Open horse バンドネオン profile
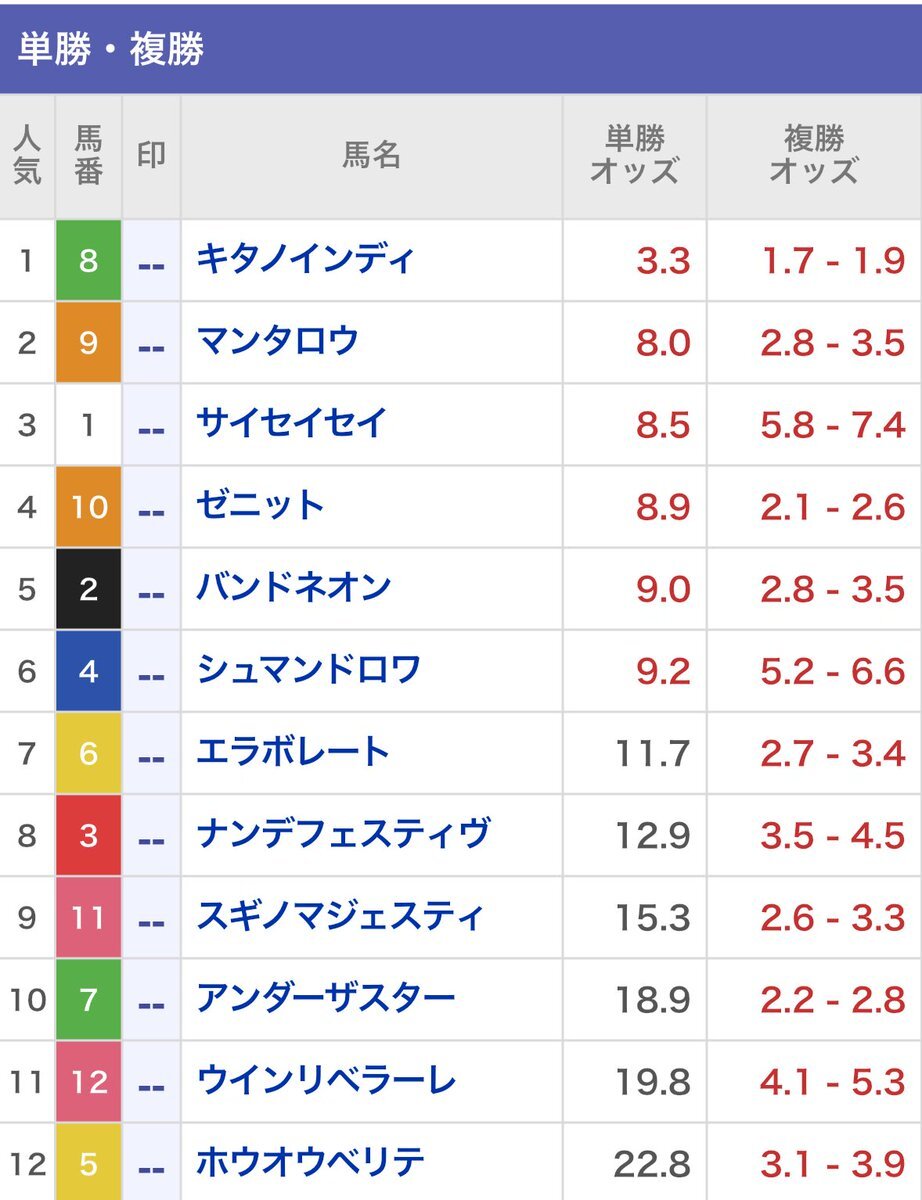 point(293,588)
